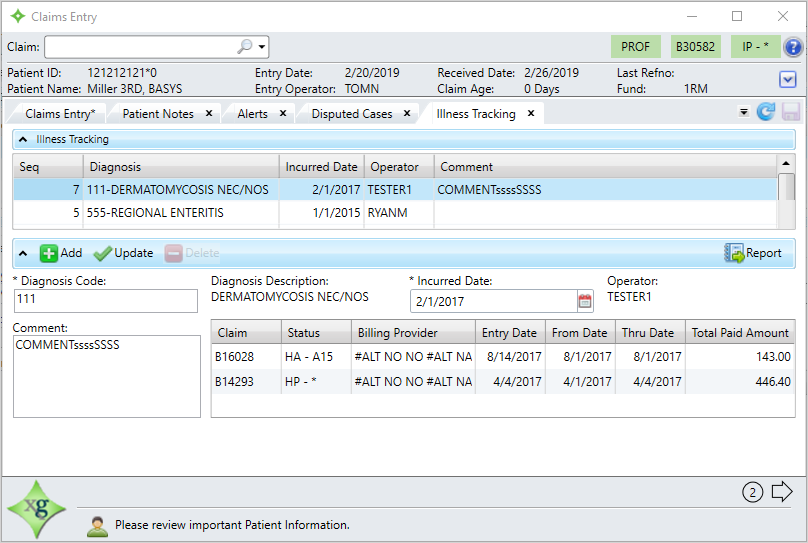This screenshot has width=808, height=543.
Task: Switch to the Disputed Cases tab
Action: [352, 114]
